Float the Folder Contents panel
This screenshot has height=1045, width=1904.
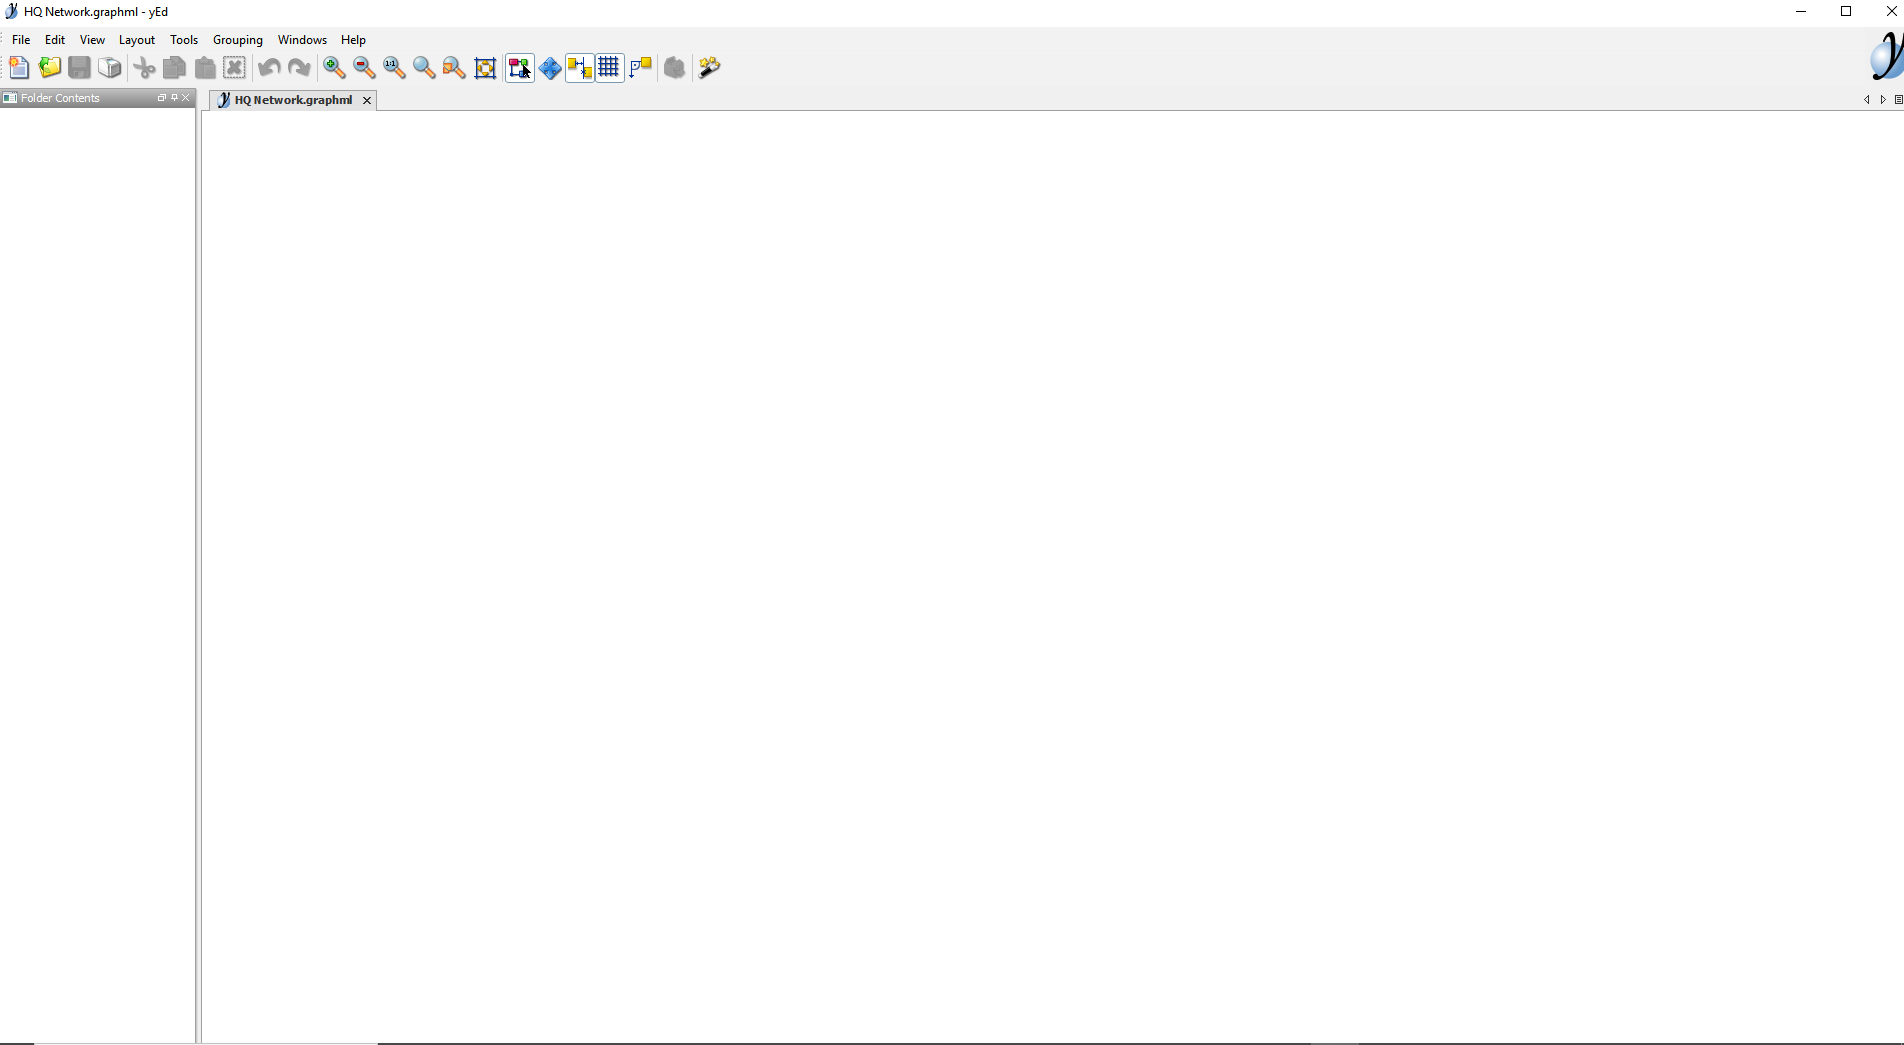pyautogui.click(x=161, y=98)
